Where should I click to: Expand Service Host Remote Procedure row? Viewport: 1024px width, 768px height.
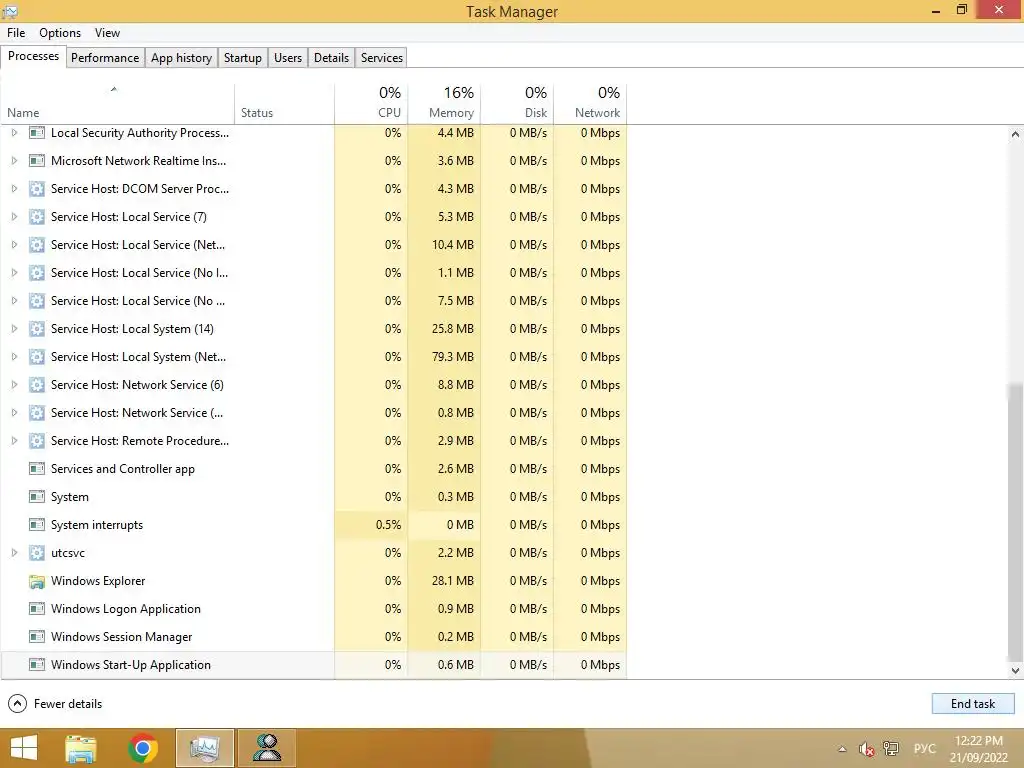click(x=14, y=441)
